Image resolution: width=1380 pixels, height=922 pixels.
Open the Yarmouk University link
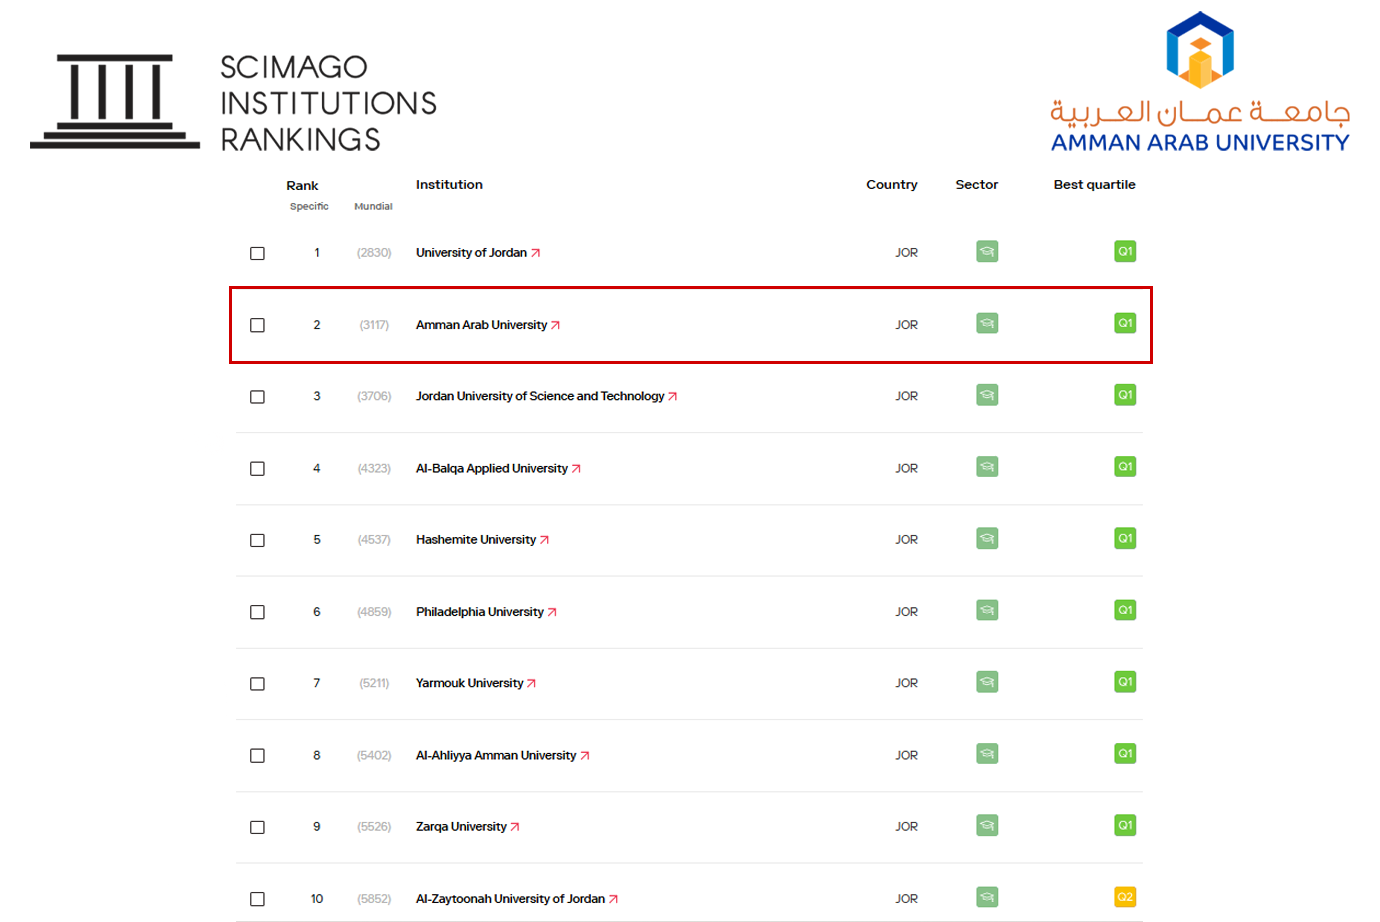coord(476,684)
